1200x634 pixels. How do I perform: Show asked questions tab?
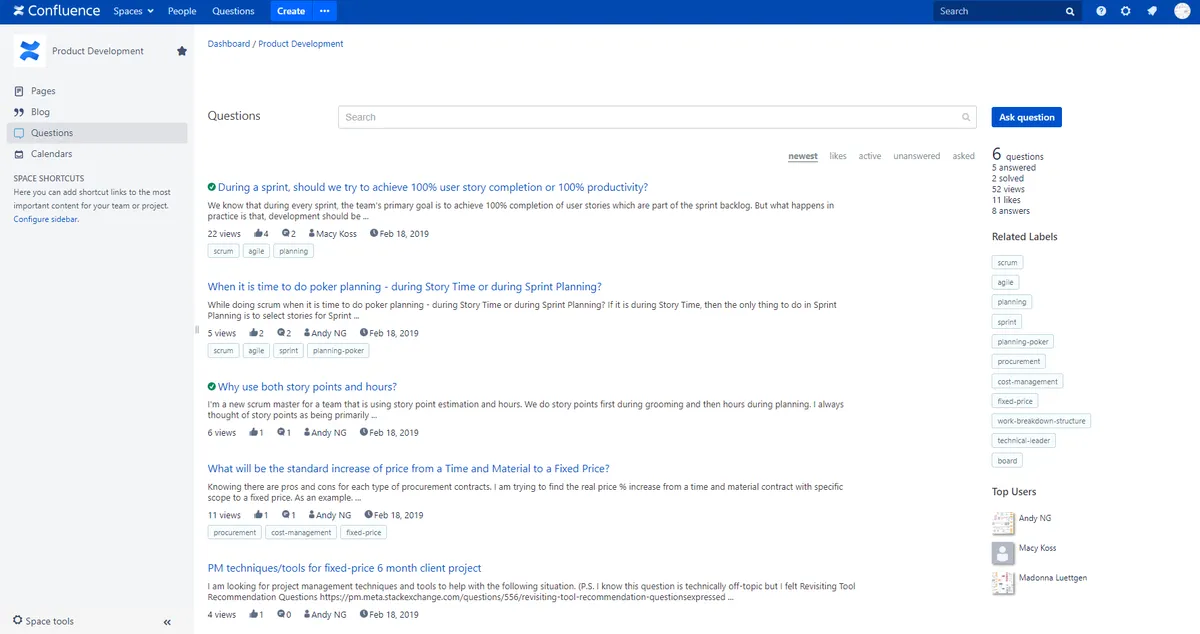(963, 156)
